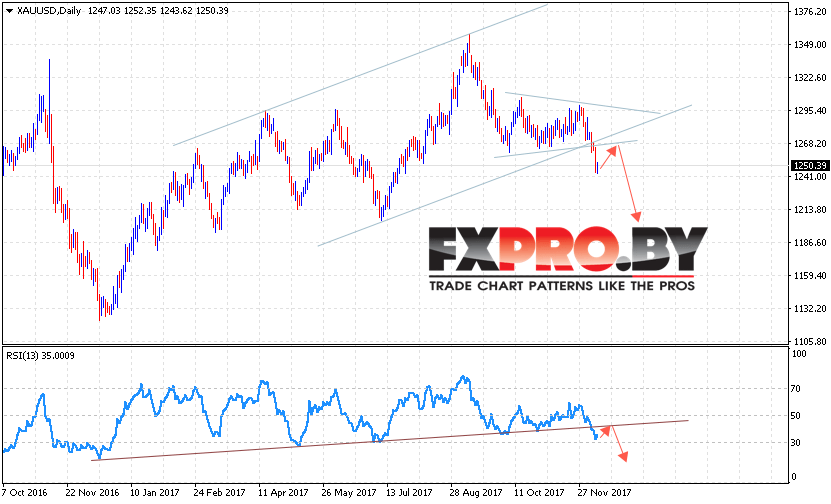Click the XAUUSD,Daily chart title
This screenshot has width=831, height=504.
coord(49,11)
